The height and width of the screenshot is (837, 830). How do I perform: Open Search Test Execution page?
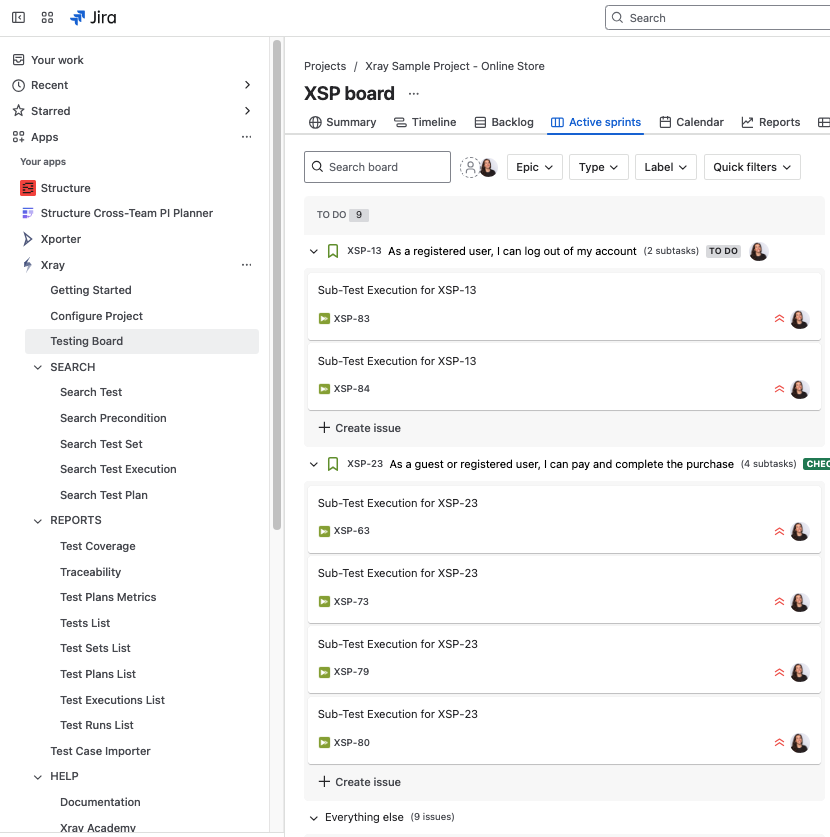(x=118, y=469)
